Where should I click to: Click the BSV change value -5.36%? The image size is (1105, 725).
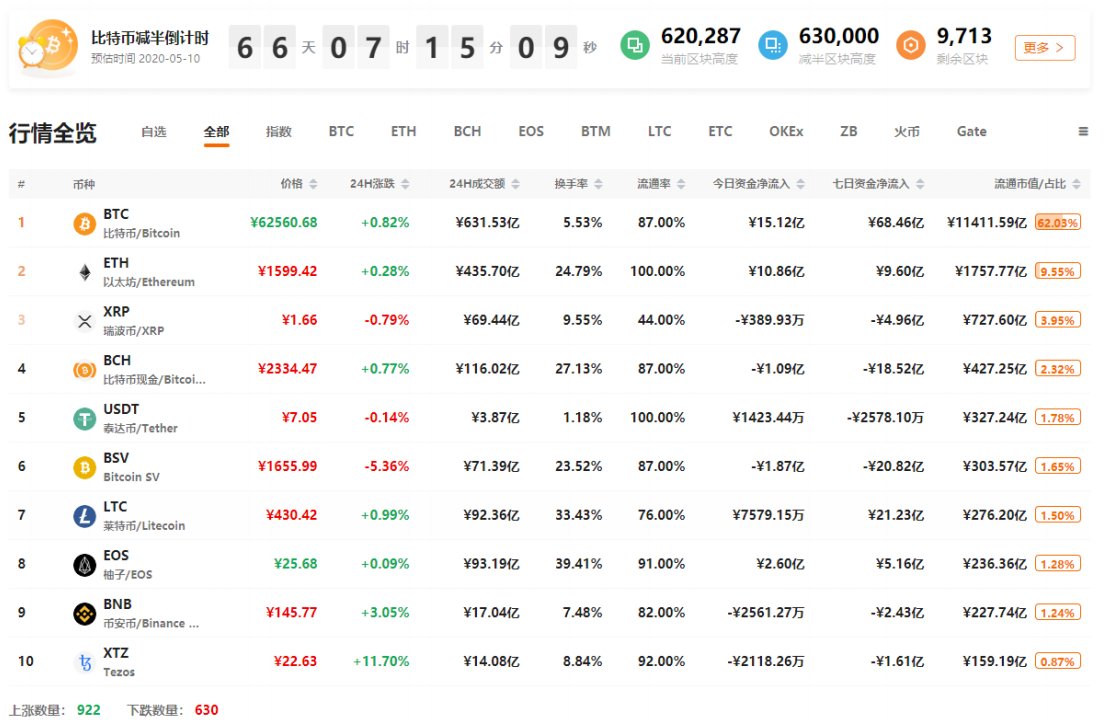pyautogui.click(x=387, y=466)
